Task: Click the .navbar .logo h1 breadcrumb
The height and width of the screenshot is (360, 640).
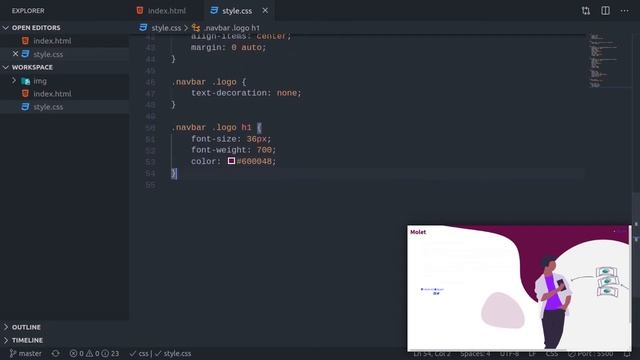Action: coord(231,28)
